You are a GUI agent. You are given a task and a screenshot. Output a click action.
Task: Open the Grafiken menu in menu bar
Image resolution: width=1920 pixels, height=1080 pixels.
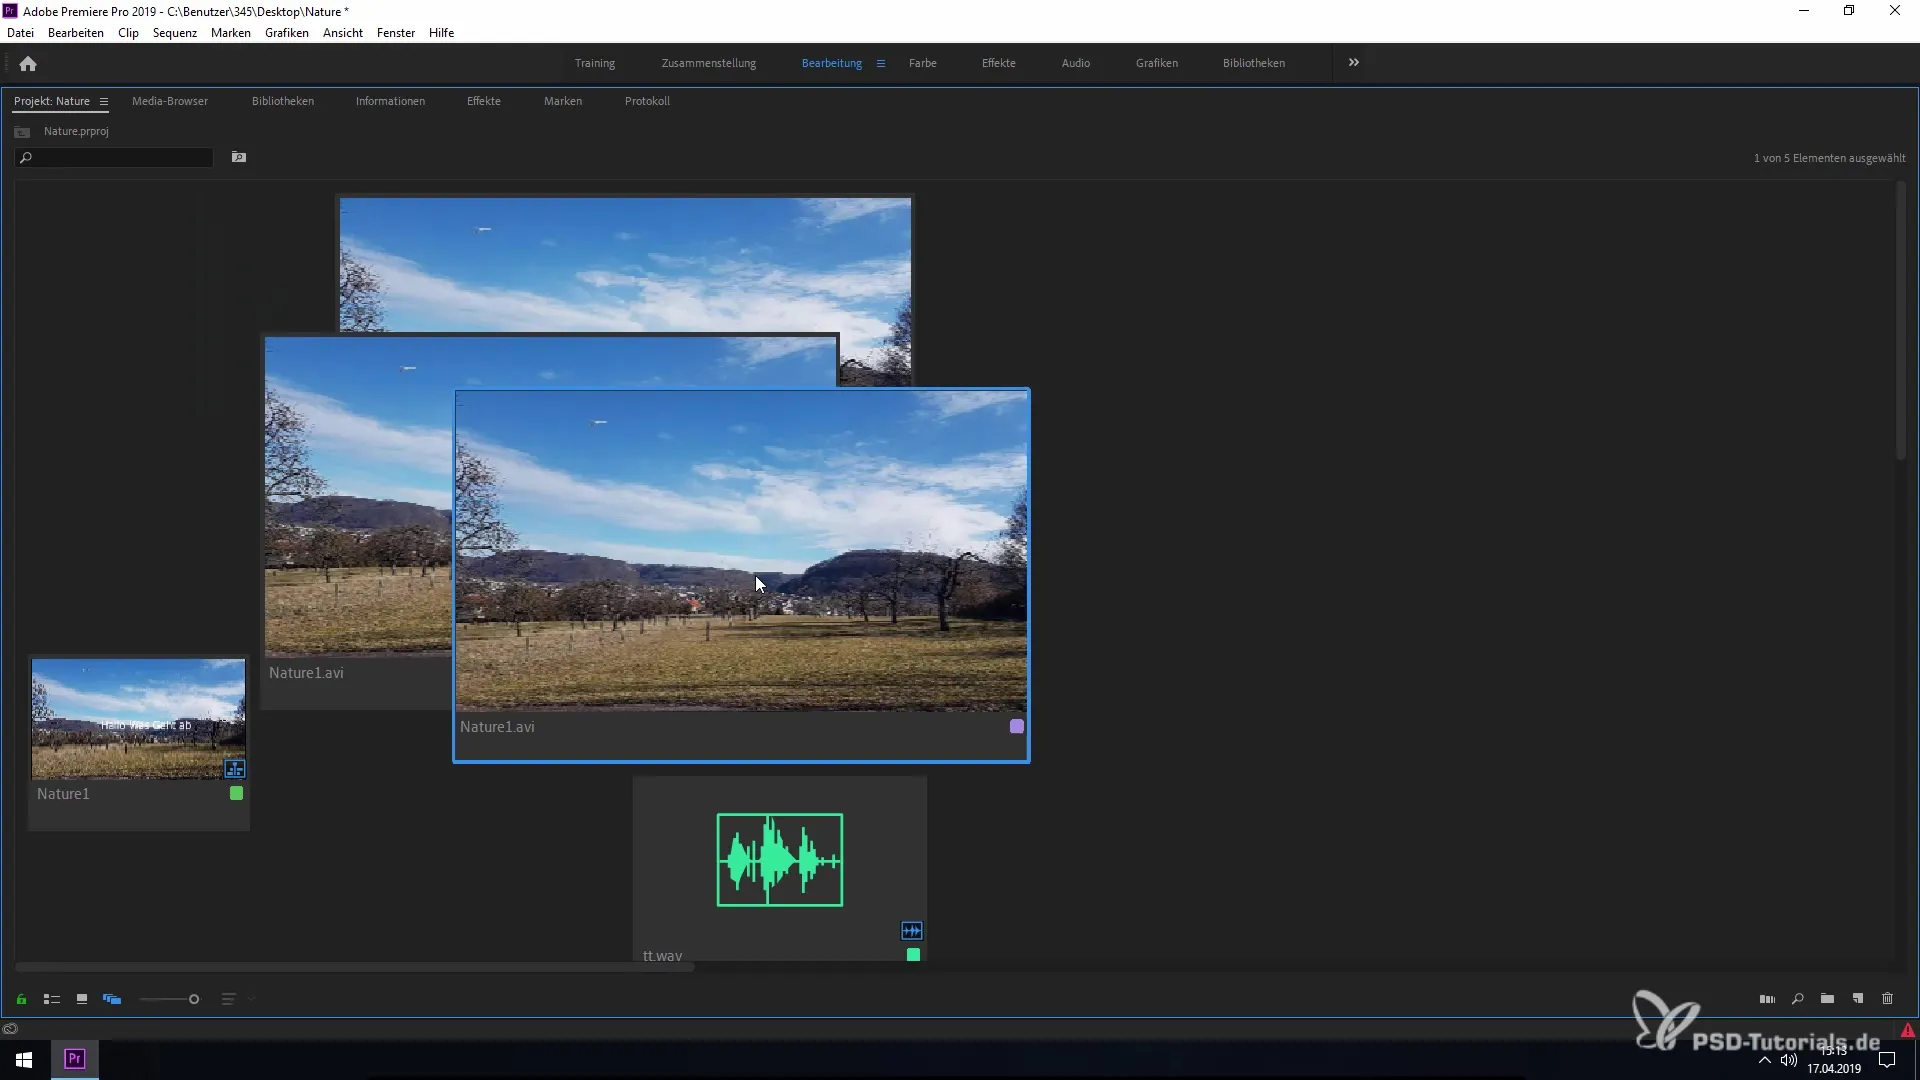click(287, 33)
